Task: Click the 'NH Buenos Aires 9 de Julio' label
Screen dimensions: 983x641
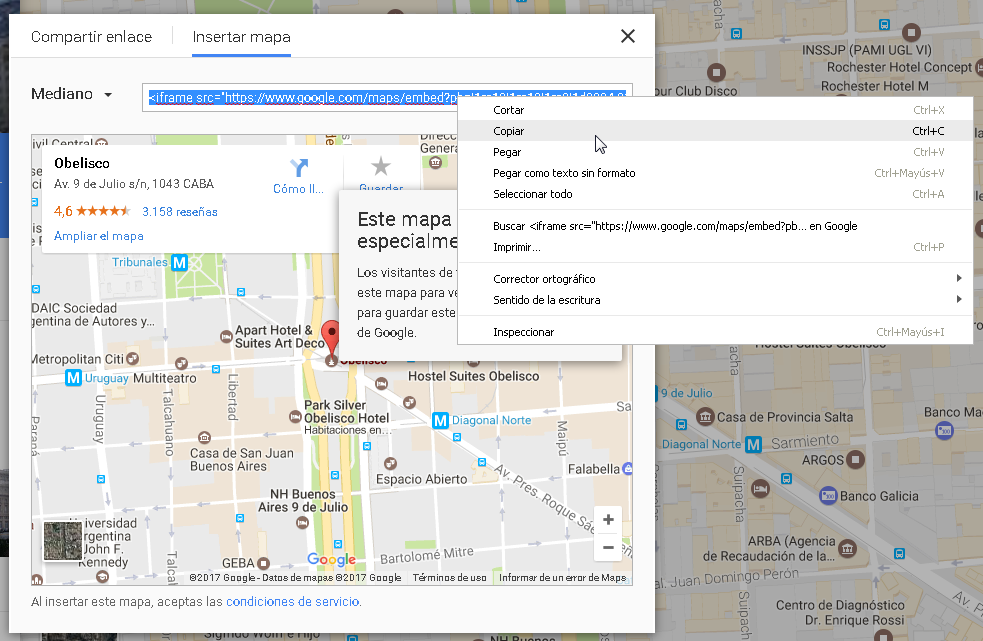Action: pos(303,501)
